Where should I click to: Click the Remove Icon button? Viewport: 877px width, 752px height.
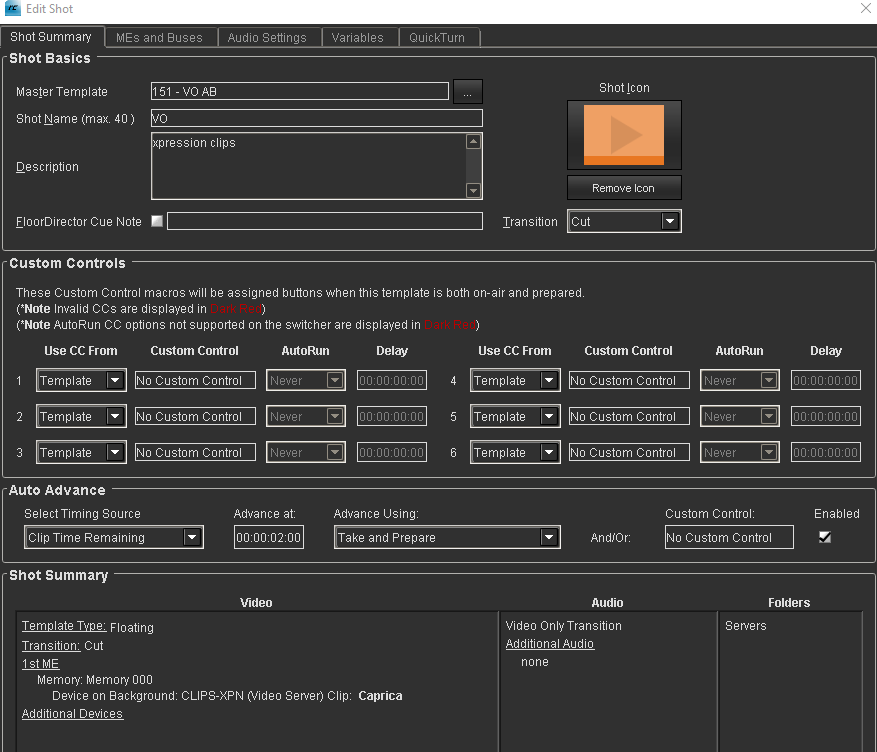coord(624,188)
